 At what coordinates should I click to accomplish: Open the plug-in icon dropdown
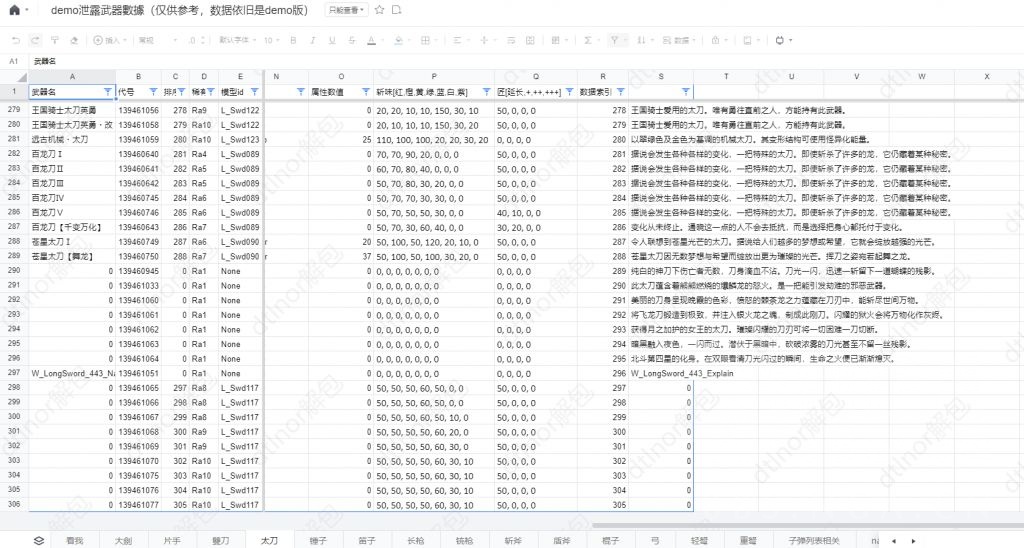pos(783,40)
